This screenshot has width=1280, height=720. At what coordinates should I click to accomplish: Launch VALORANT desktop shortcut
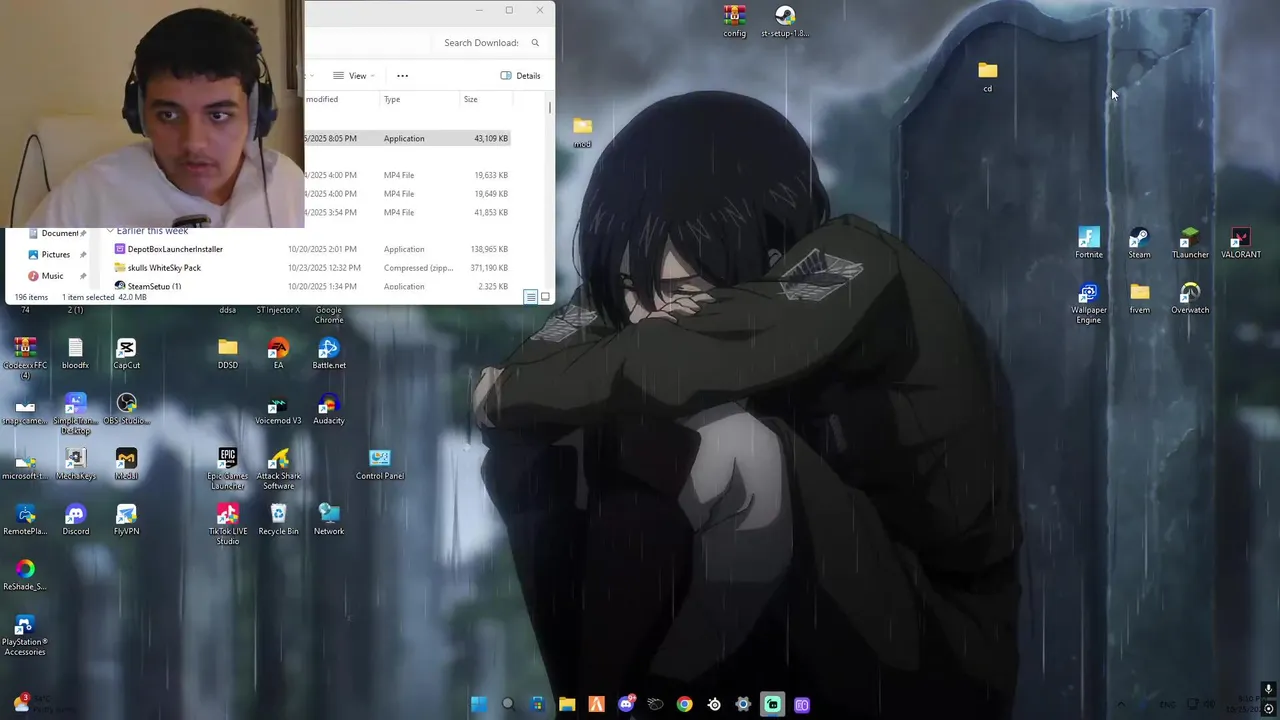point(1241,243)
